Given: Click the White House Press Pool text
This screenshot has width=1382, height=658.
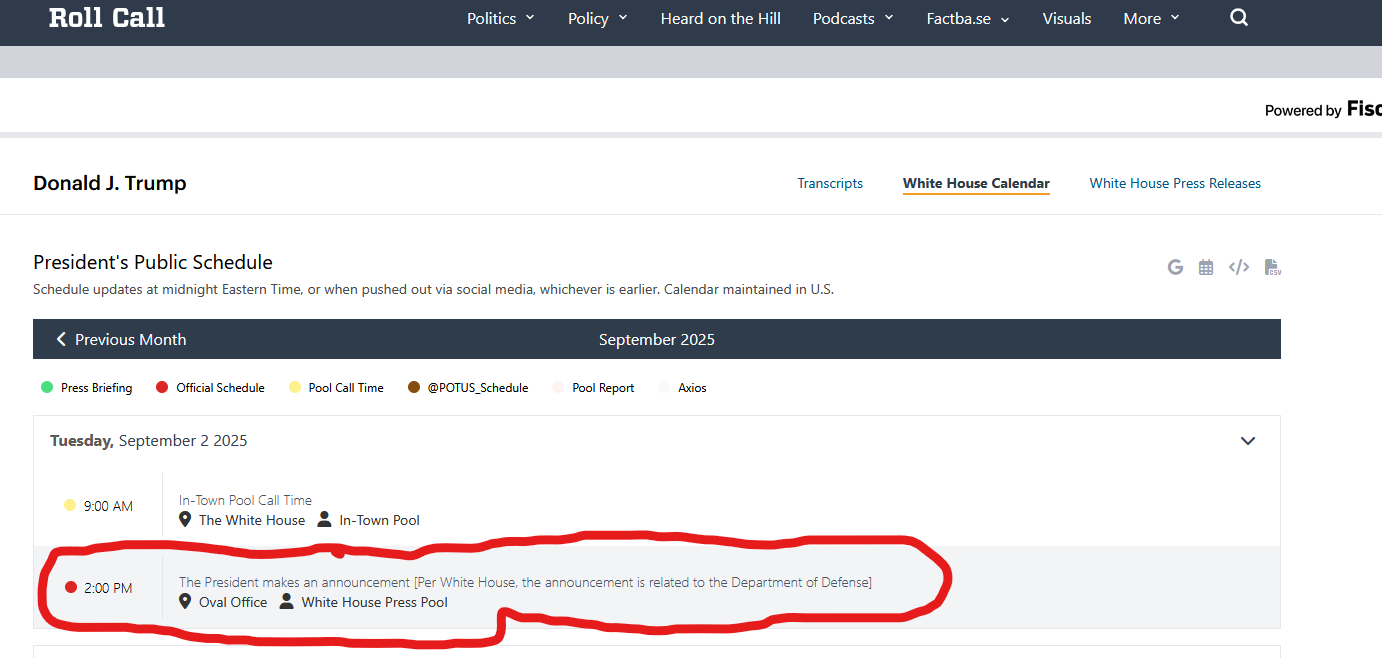Looking at the screenshot, I should pos(375,602).
